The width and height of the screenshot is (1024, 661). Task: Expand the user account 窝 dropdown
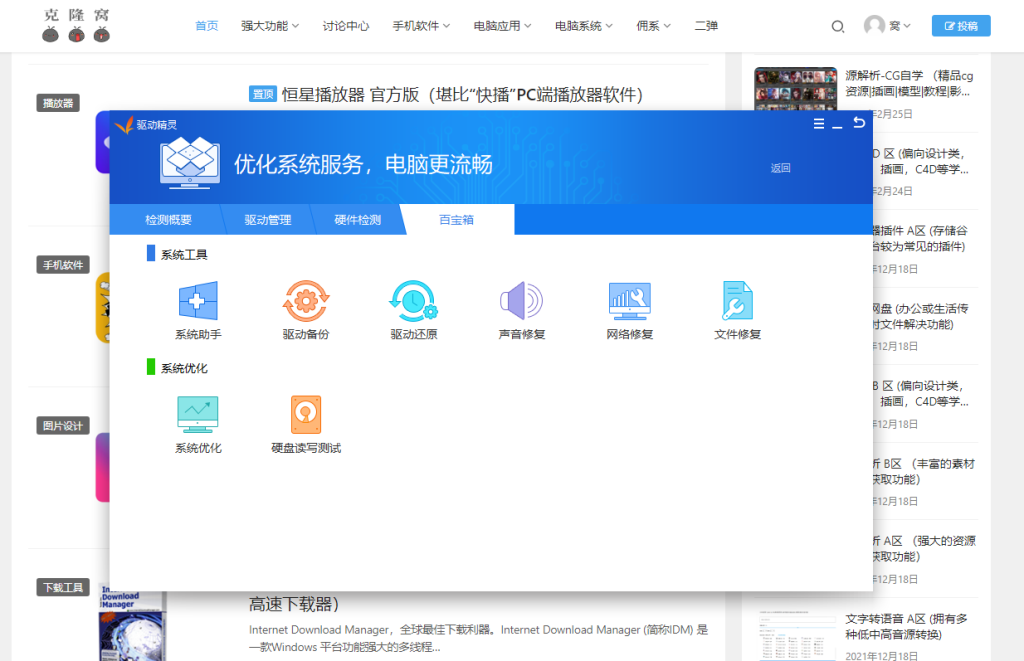(x=900, y=25)
